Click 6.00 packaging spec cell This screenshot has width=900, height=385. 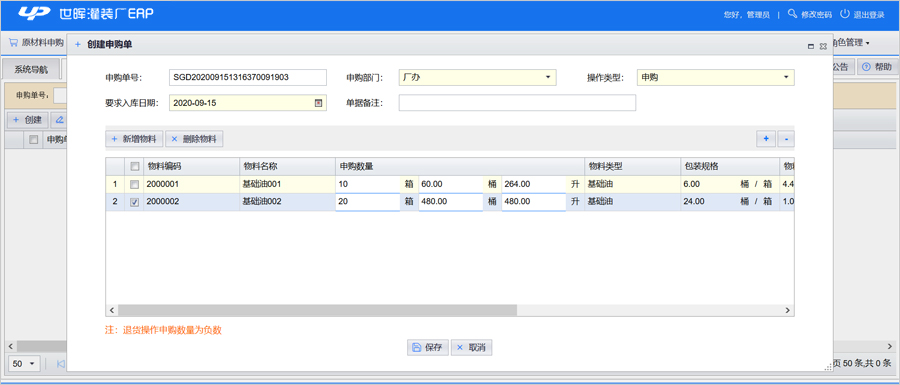730,185
